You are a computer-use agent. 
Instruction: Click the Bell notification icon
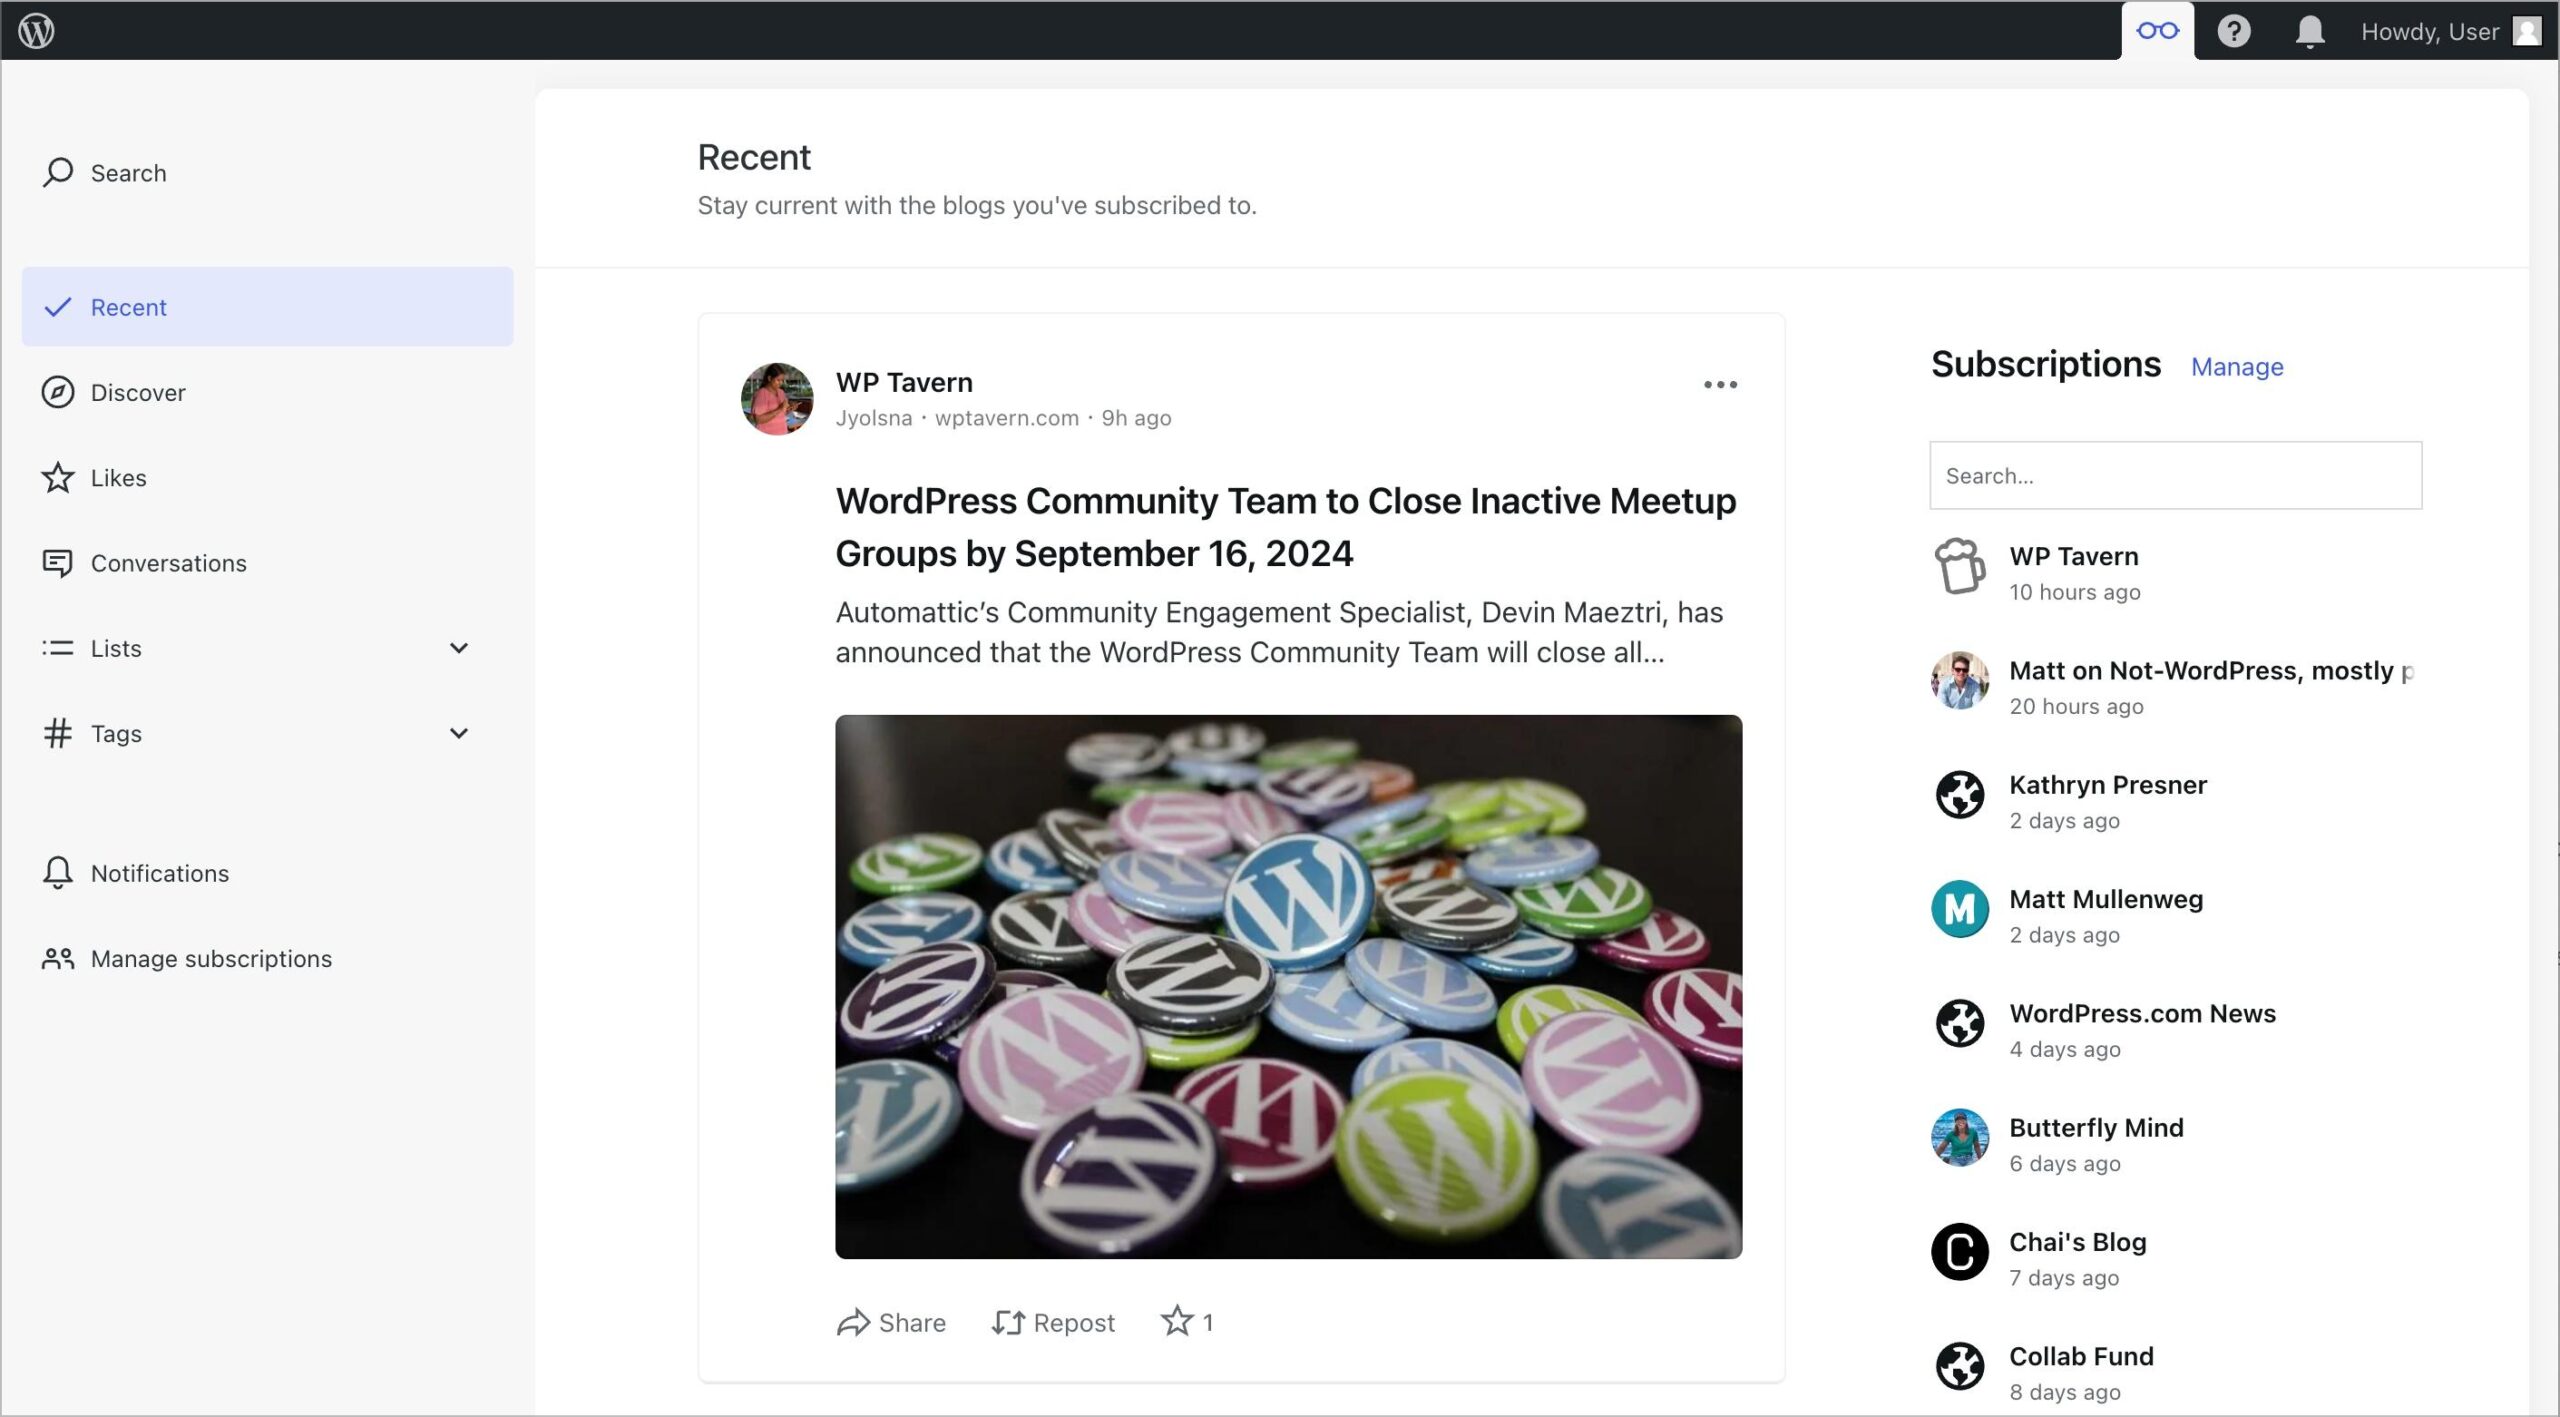click(2307, 30)
